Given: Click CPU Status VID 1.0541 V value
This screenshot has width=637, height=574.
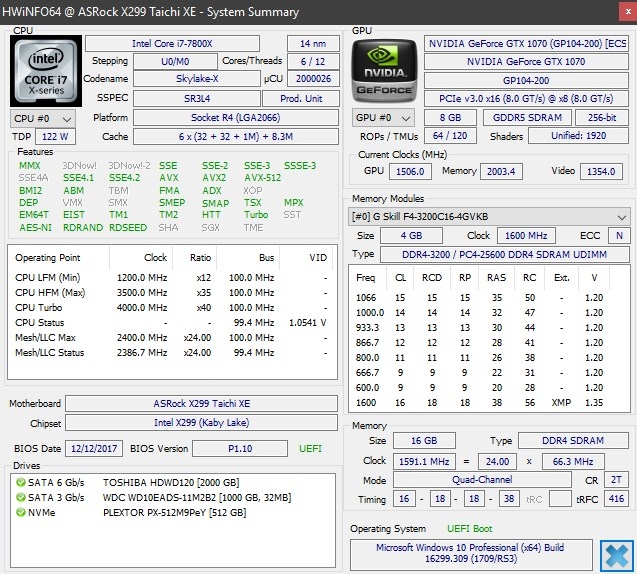Looking at the screenshot, I should click(308, 323).
